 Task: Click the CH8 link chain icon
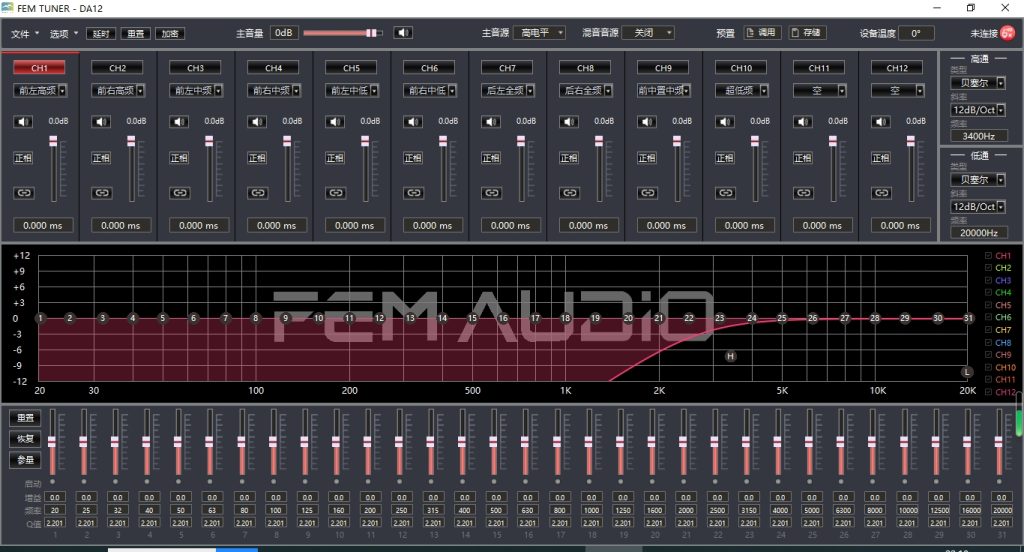tap(570, 193)
